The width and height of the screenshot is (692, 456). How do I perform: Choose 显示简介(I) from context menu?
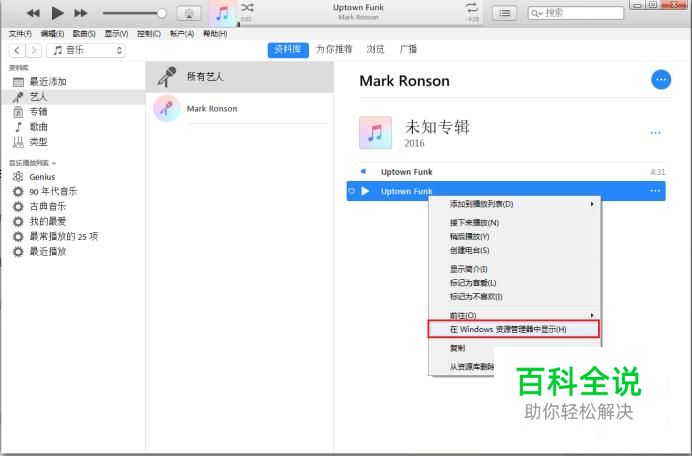(x=515, y=269)
